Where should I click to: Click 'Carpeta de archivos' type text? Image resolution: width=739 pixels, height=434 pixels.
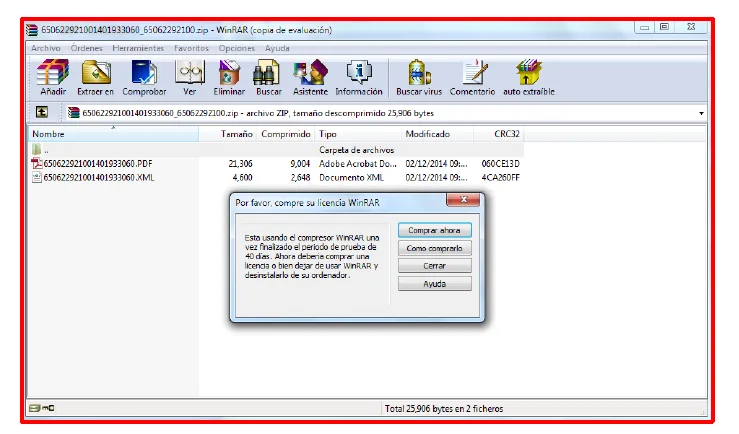[356, 150]
